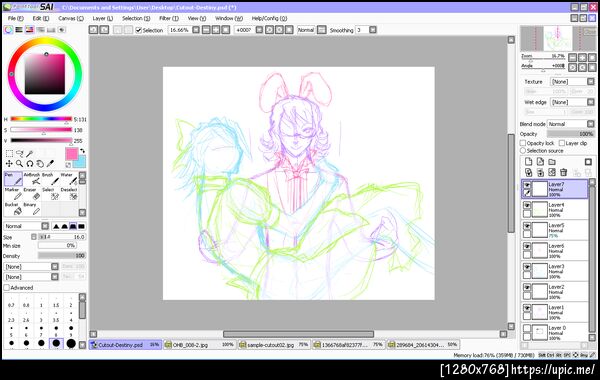Enable the Layer clip checkbox
Screen dimensions: 600x380
[x=562, y=143]
